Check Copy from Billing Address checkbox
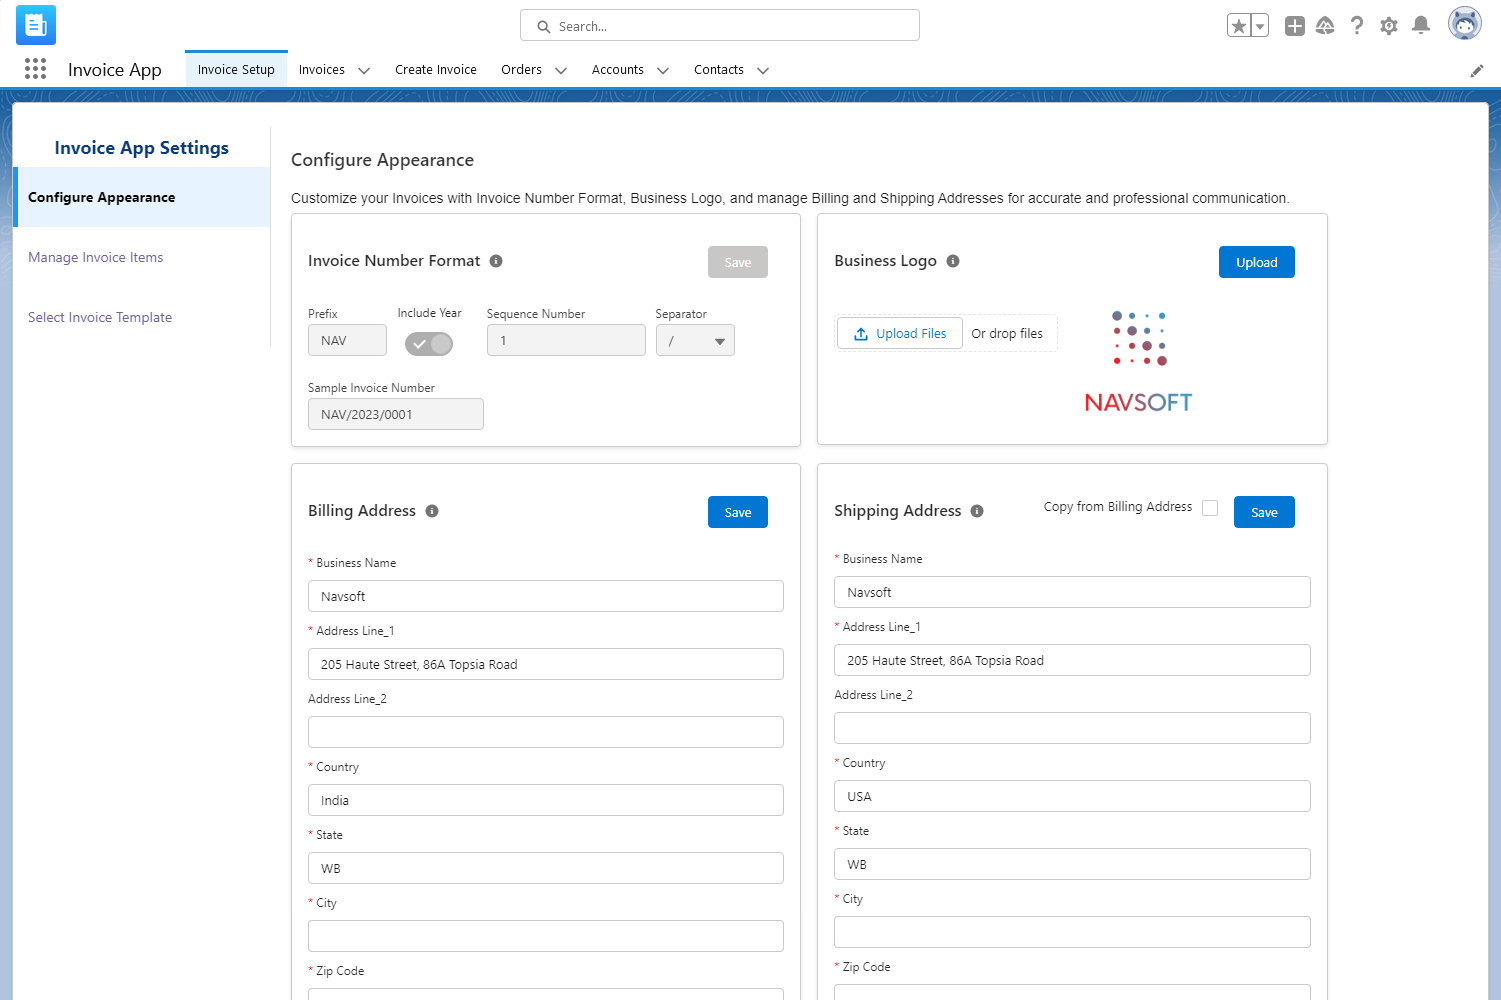1501x1000 pixels. click(1210, 508)
